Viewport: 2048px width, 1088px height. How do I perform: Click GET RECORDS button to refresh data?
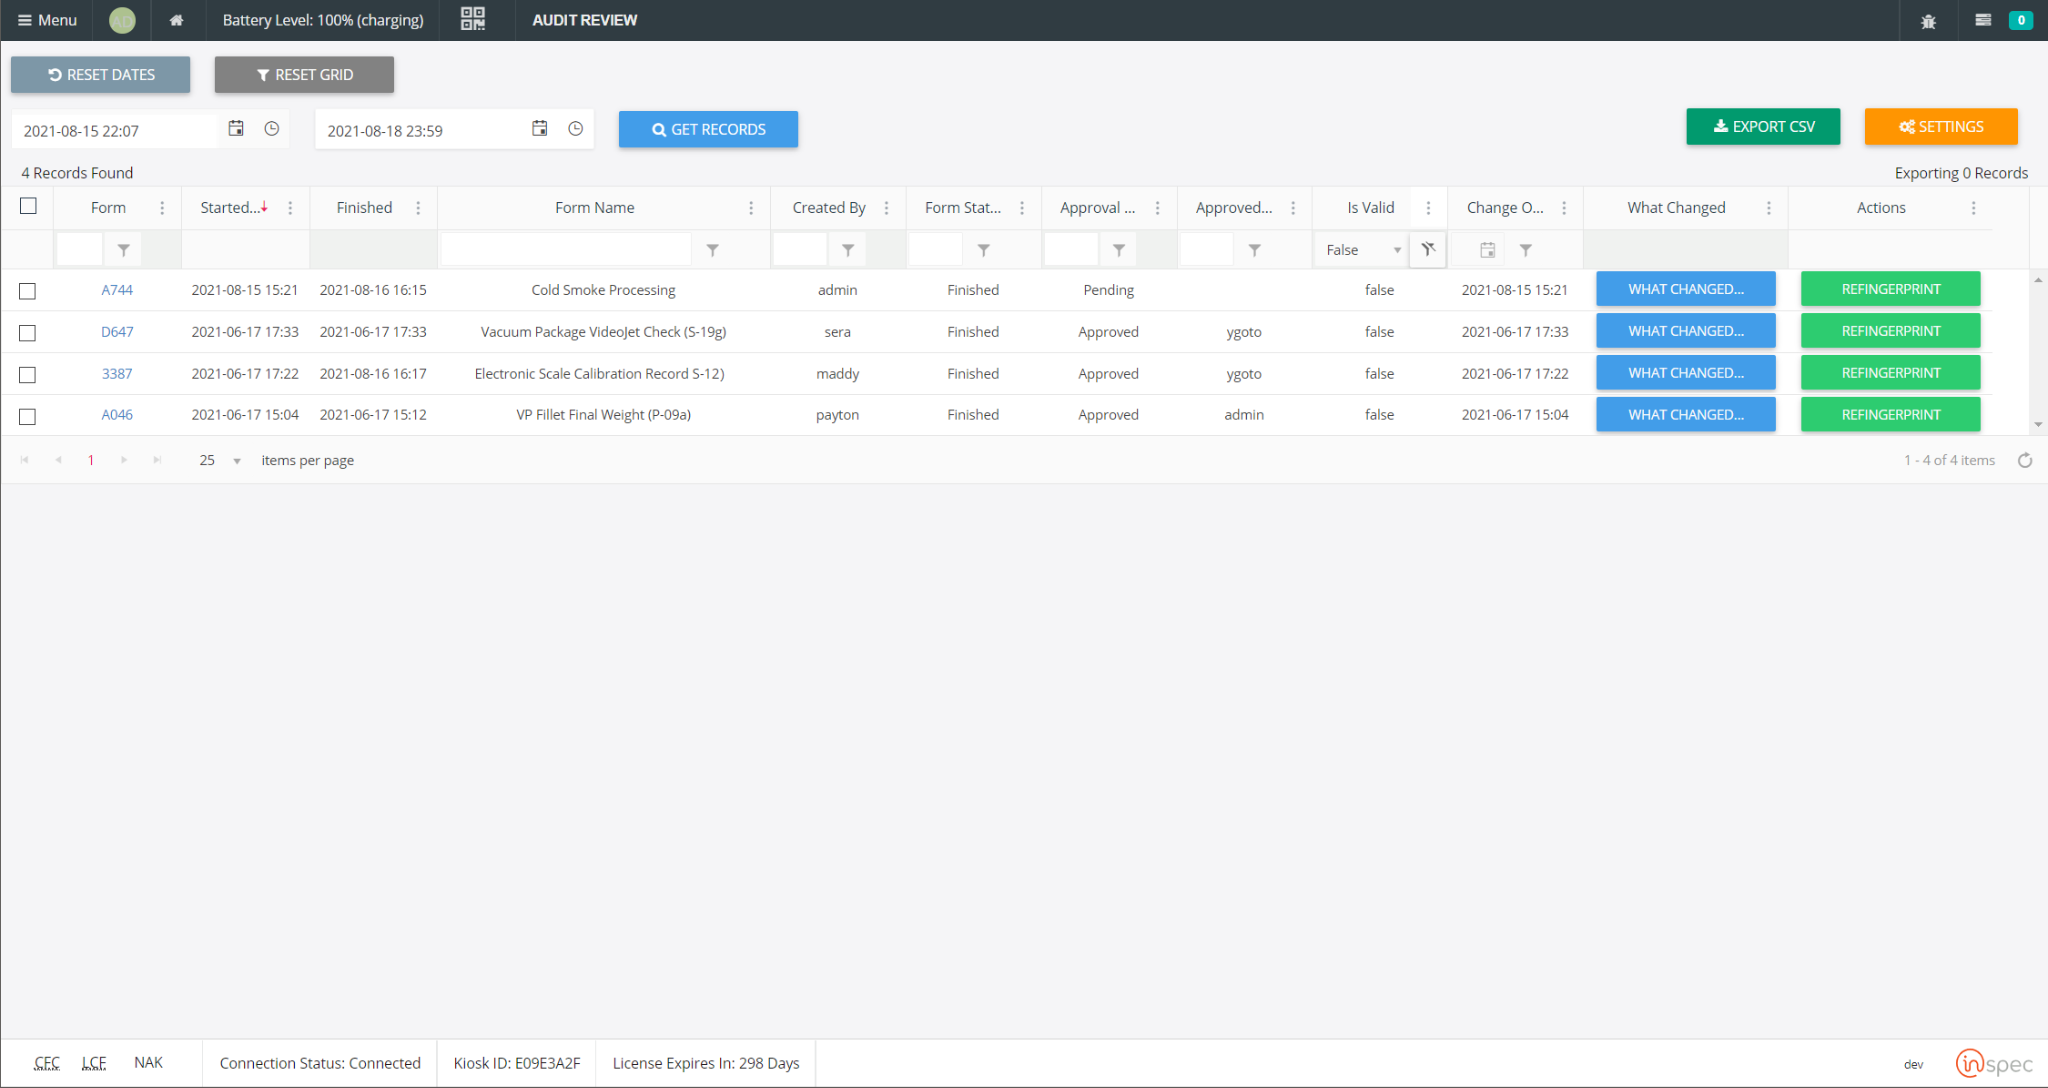(708, 129)
